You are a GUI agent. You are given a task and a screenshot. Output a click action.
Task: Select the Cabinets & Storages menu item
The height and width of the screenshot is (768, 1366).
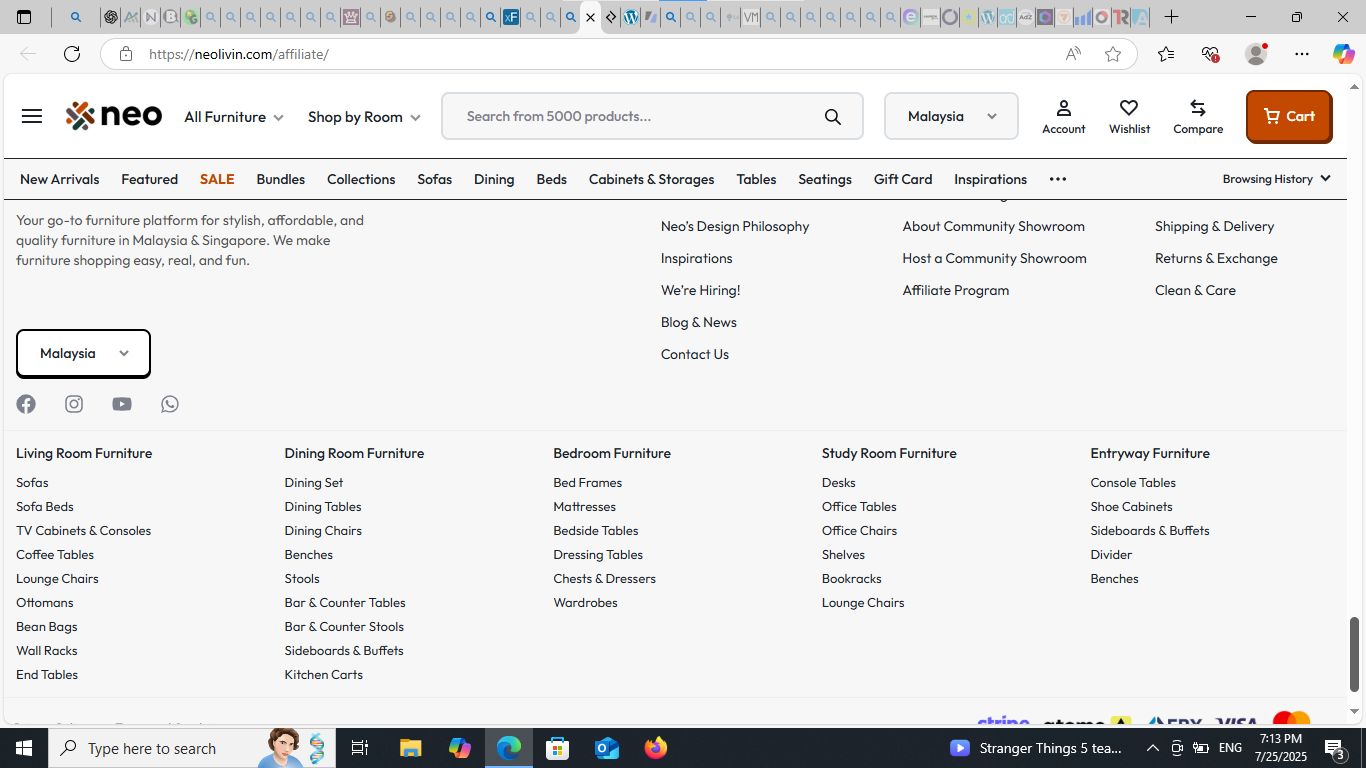click(x=651, y=179)
